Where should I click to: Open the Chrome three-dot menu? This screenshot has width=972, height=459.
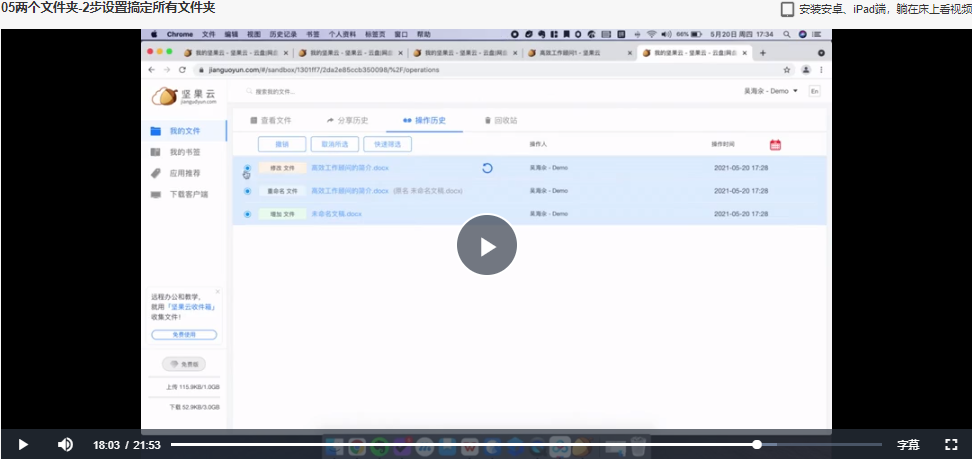[821, 70]
